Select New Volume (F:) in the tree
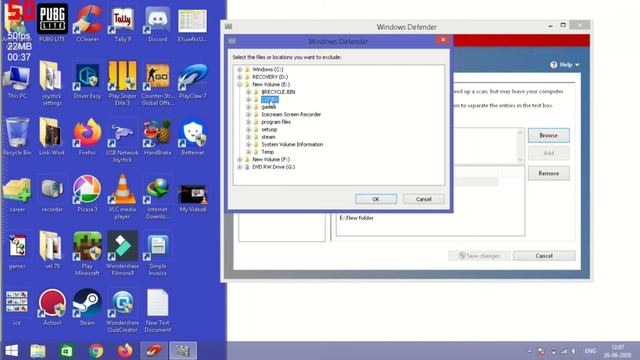The width and height of the screenshot is (640, 360). (271, 159)
